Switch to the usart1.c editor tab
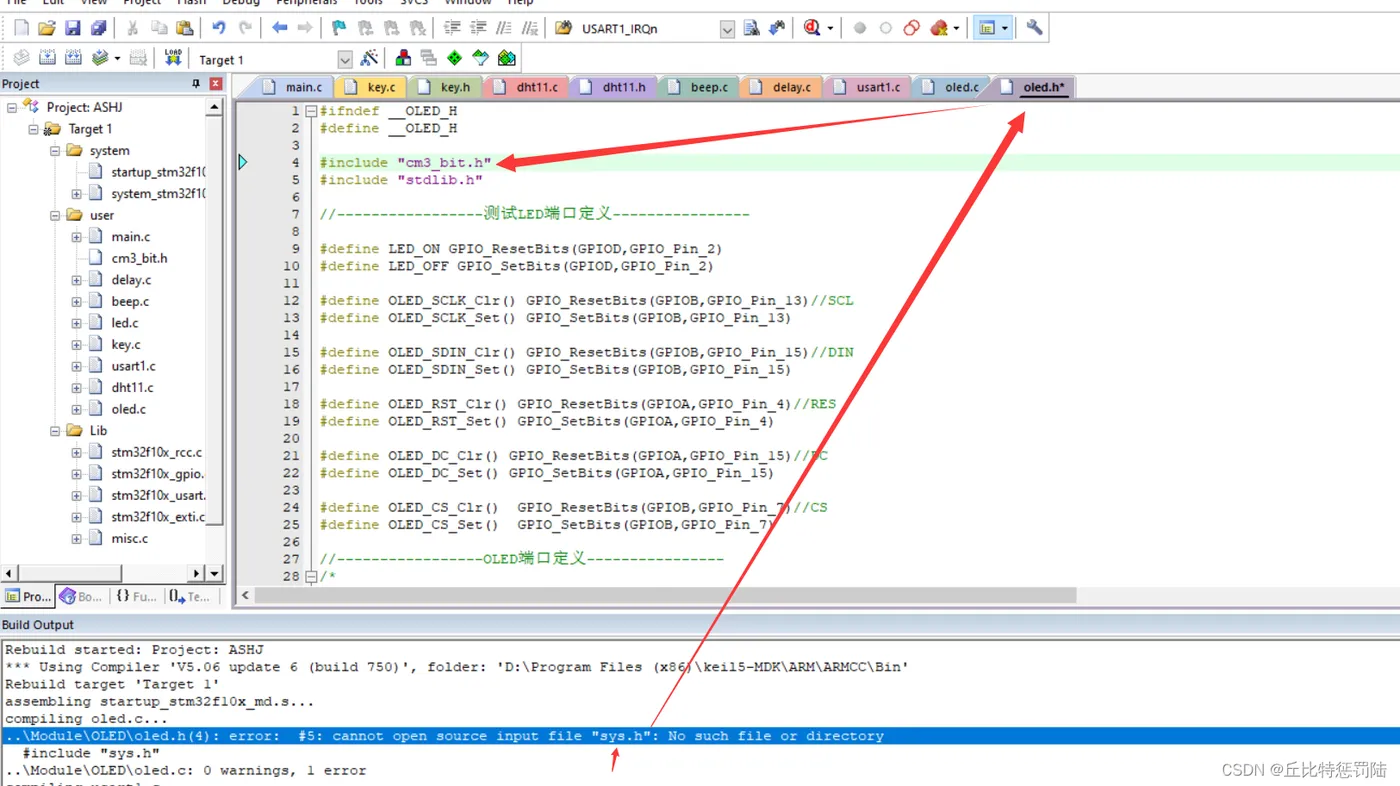Image resolution: width=1400 pixels, height=786 pixels. 868,87
